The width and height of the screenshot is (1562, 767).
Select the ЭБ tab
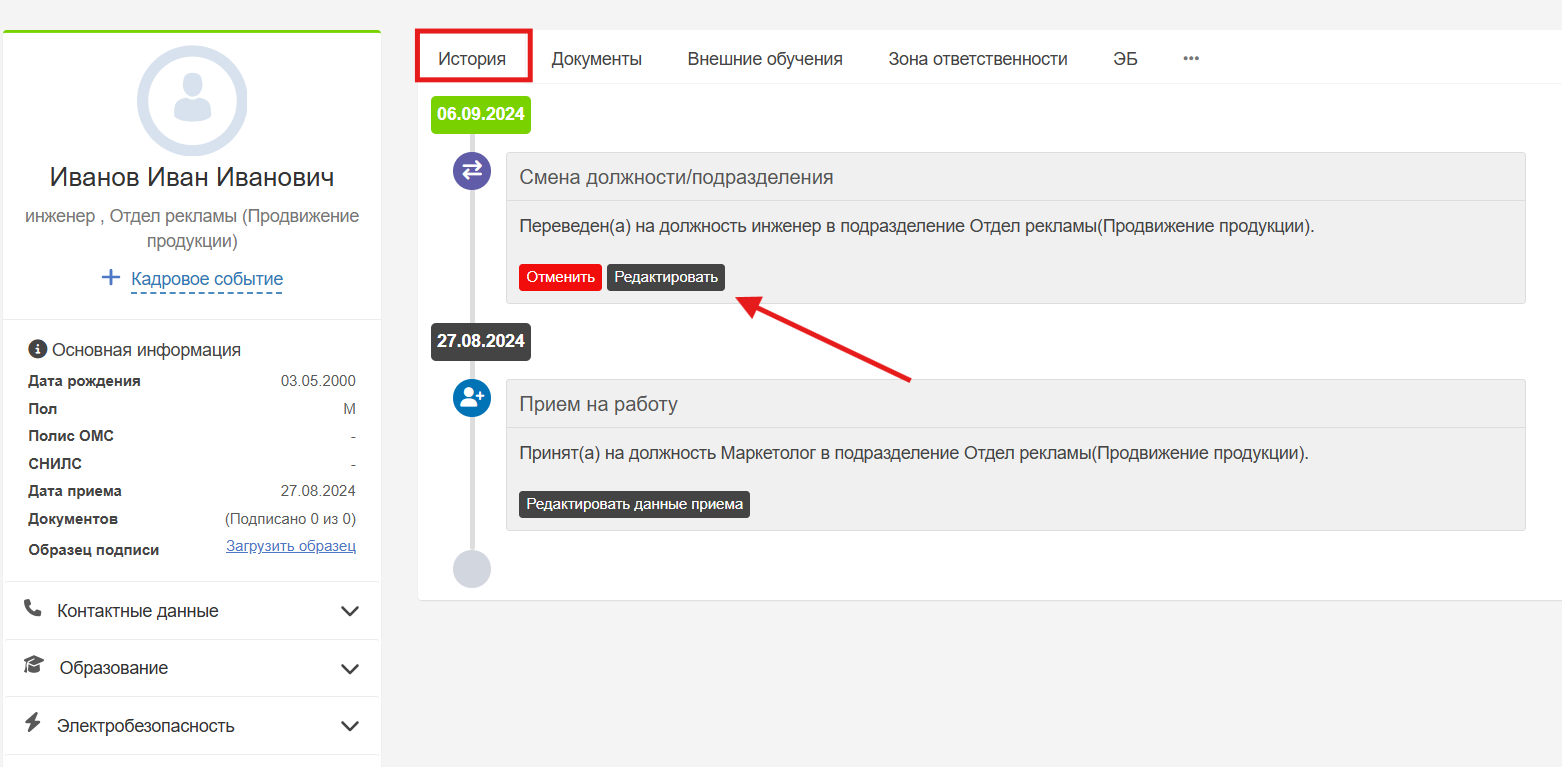coord(1125,58)
